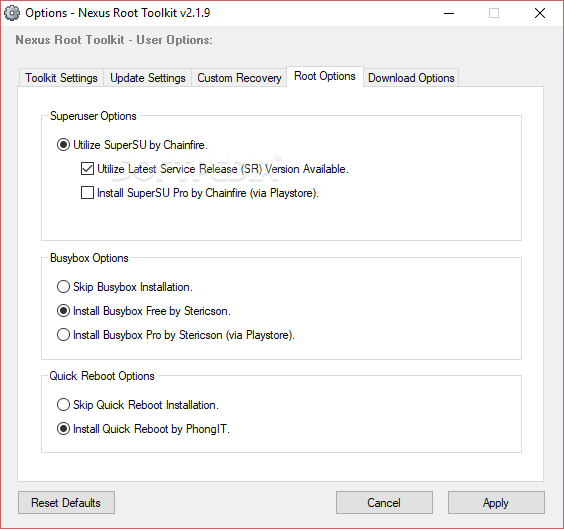Switch to Toolkit Settings tab
The width and height of the screenshot is (564, 529).
pyautogui.click(x=61, y=78)
